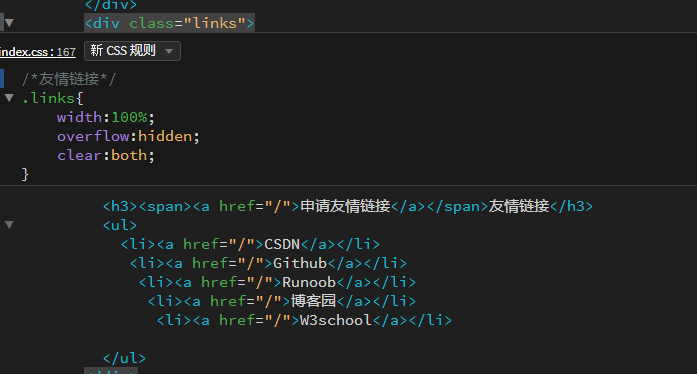
Task: Click the Github list item text
Action: [x=300, y=263]
